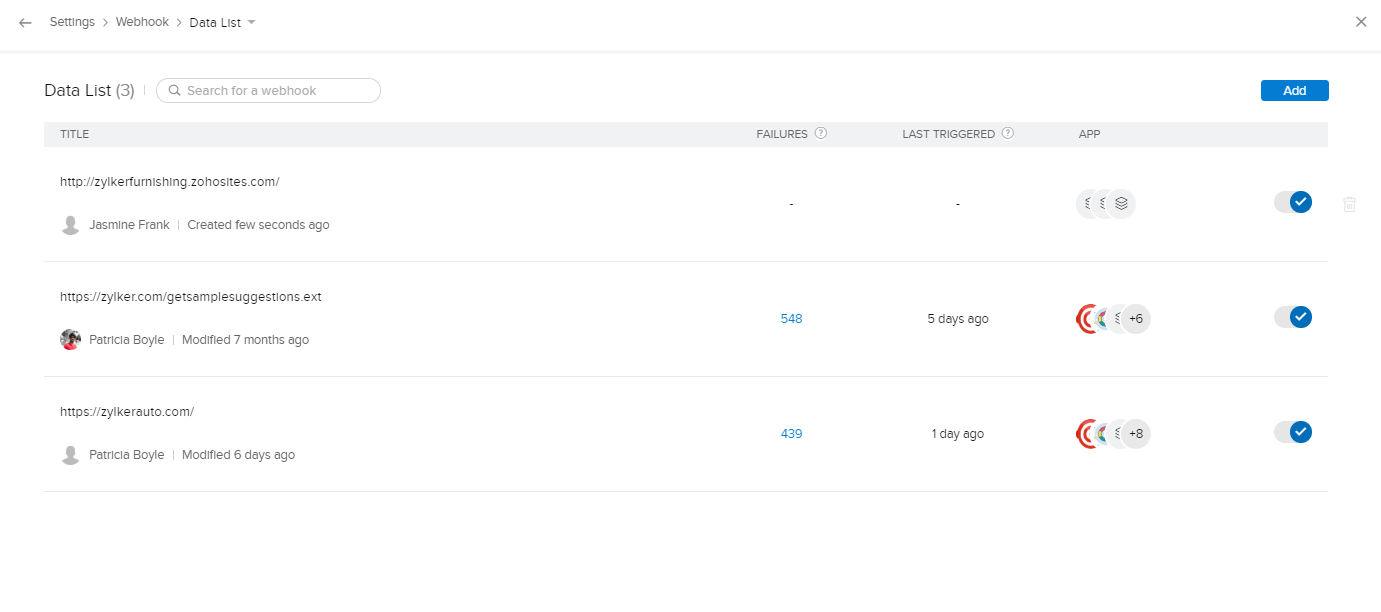
Task: Click the Last Triggered help icon
Action: 1008,133
